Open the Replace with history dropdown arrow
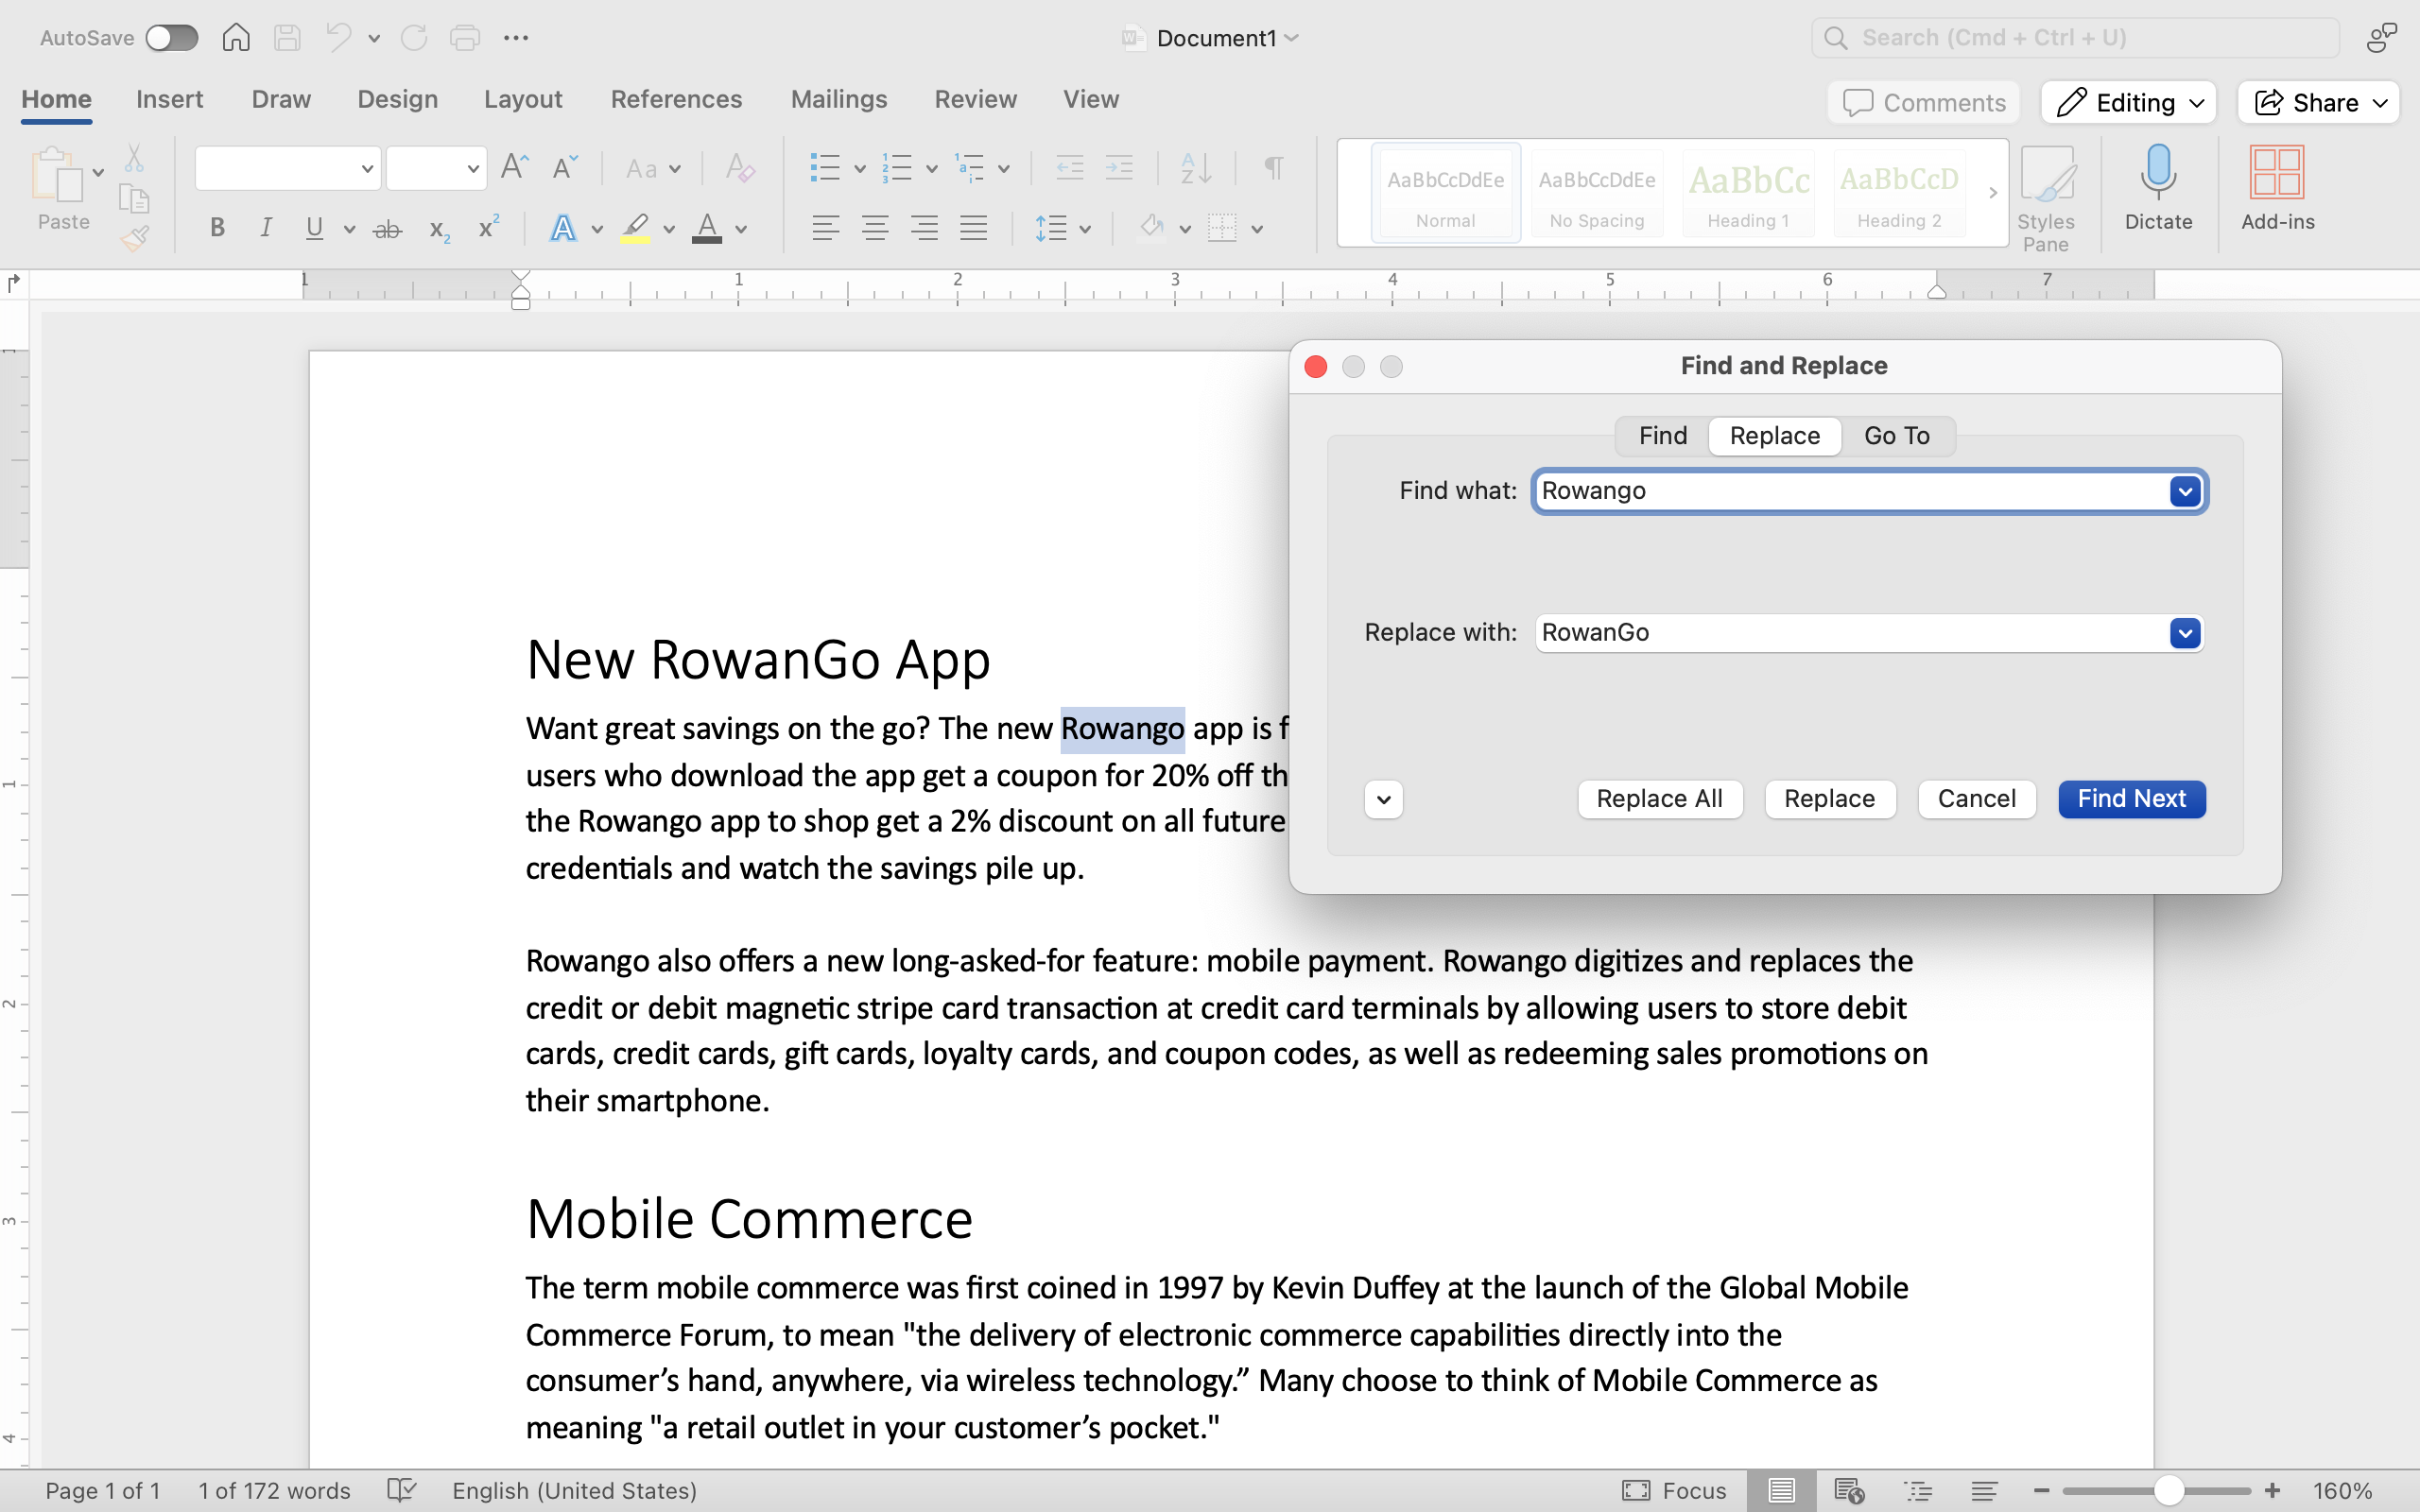Image resolution: width=2420 pixels, height=1512 pixels. [x=2185, y=633]
